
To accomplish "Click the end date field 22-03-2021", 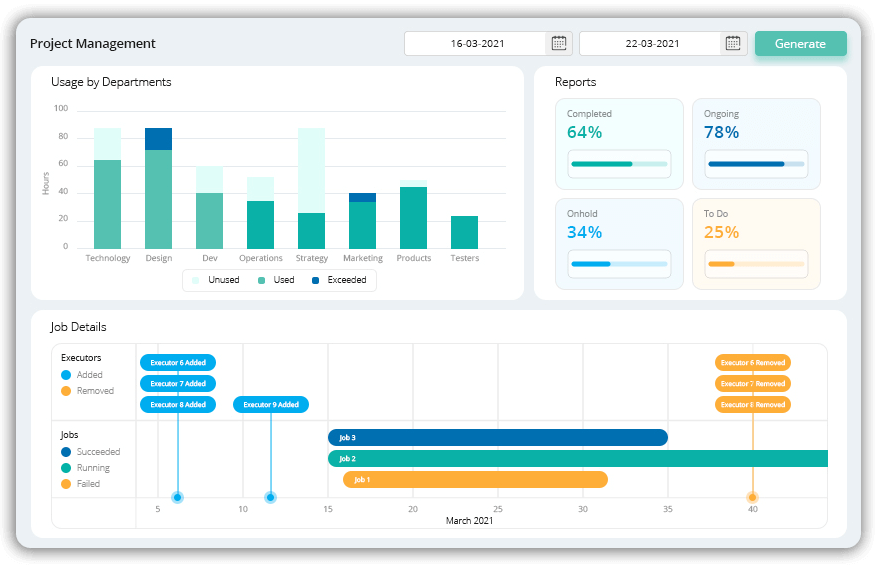I will [650, 43].
